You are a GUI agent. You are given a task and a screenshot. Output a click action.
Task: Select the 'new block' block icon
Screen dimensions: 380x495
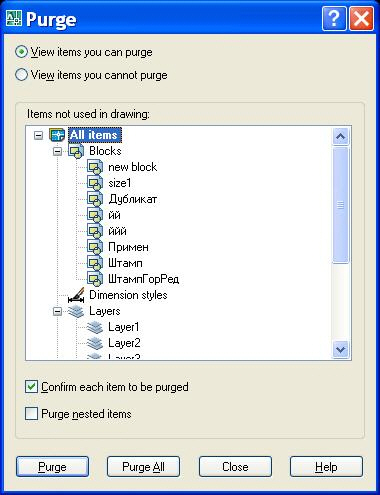point(95,167)
